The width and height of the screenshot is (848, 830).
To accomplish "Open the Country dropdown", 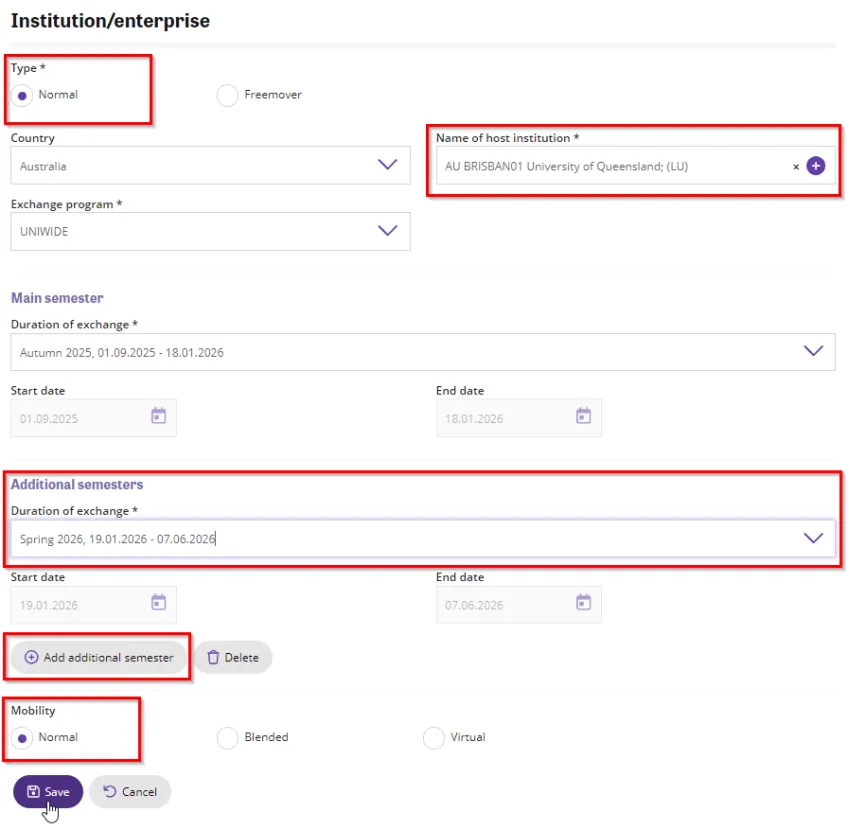I will (x=388, y=165).
